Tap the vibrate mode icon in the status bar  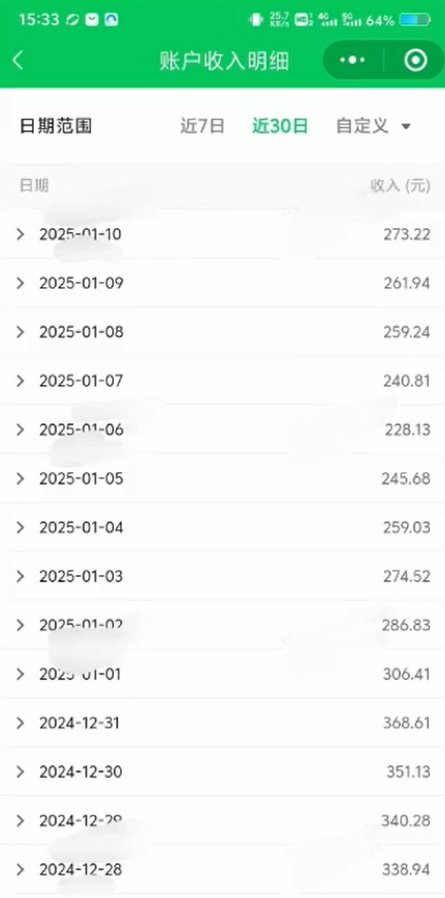[x=256, y=20]
